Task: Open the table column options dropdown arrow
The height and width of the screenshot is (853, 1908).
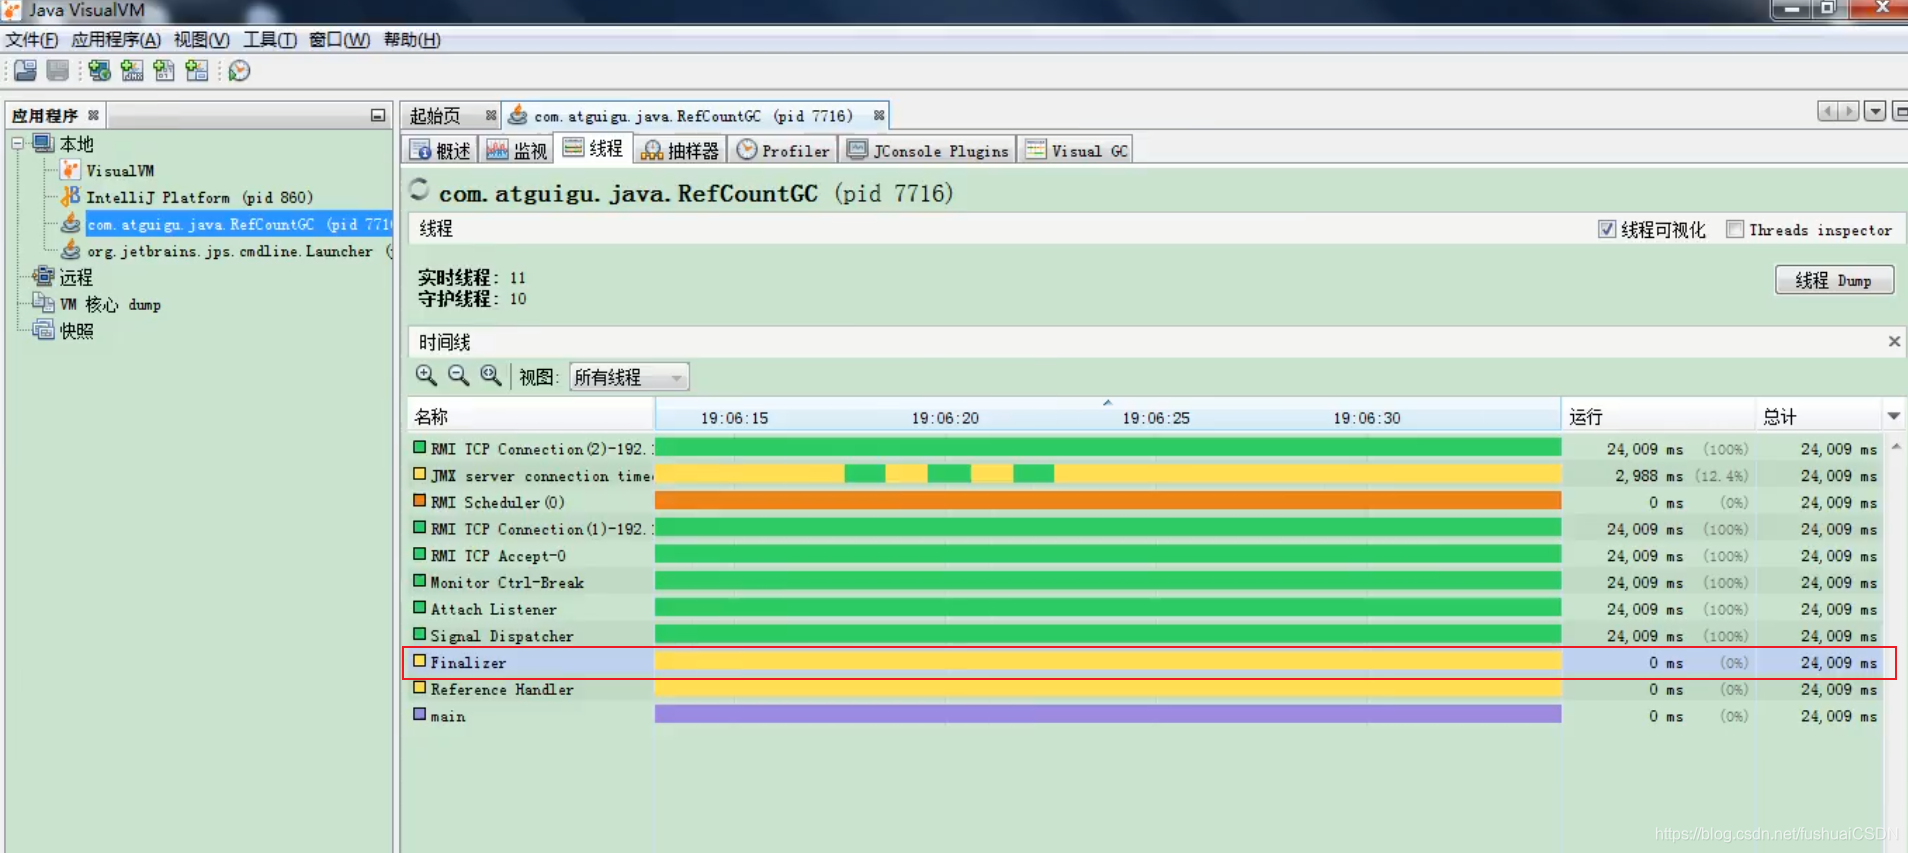Action: [x=1894, y=416]
